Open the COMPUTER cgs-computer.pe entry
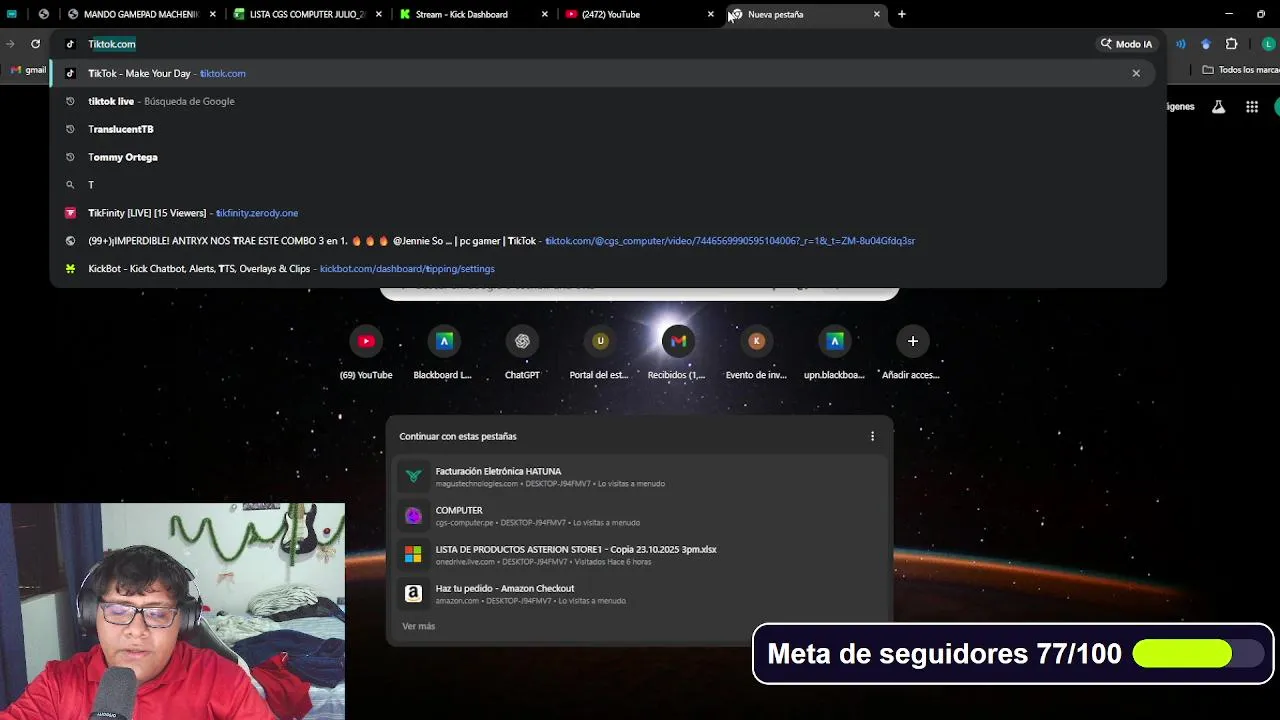The width and height of the screenshot is (1280, 720). pyautogui.click(x=639, y=516)
